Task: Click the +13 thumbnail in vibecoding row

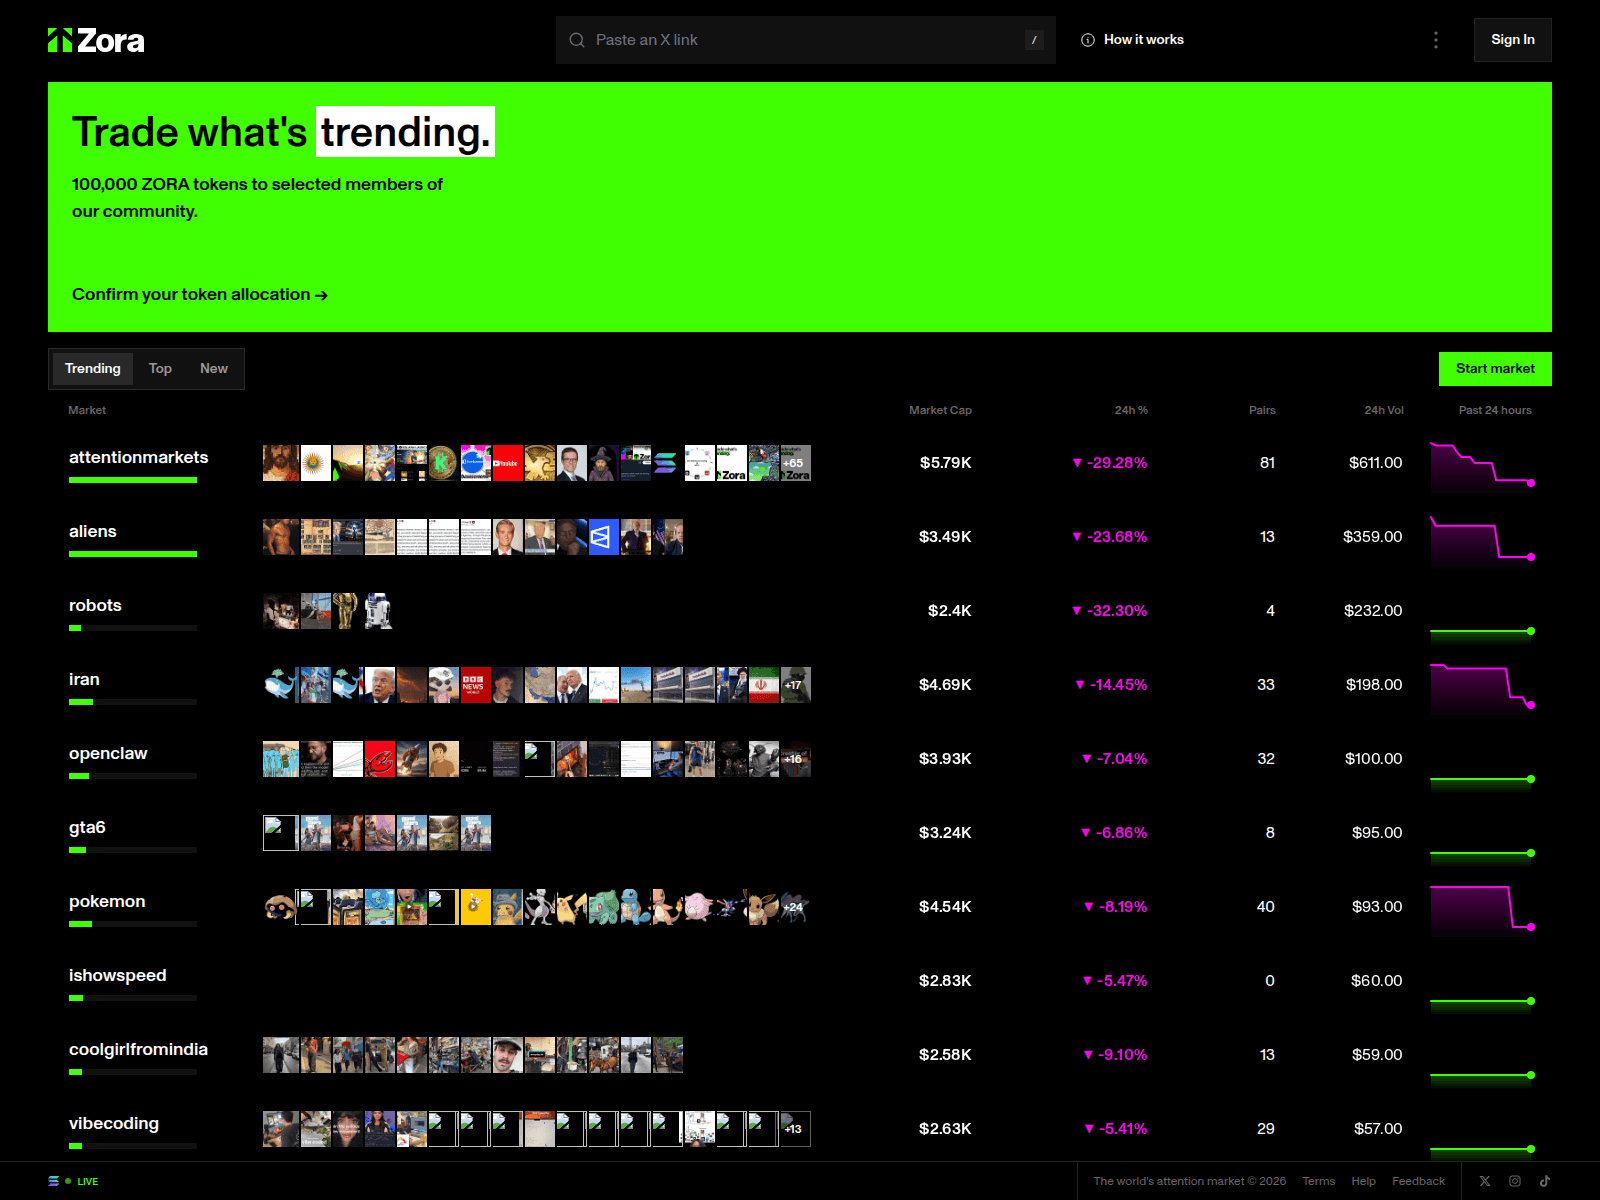Action: pos(795,1129)
